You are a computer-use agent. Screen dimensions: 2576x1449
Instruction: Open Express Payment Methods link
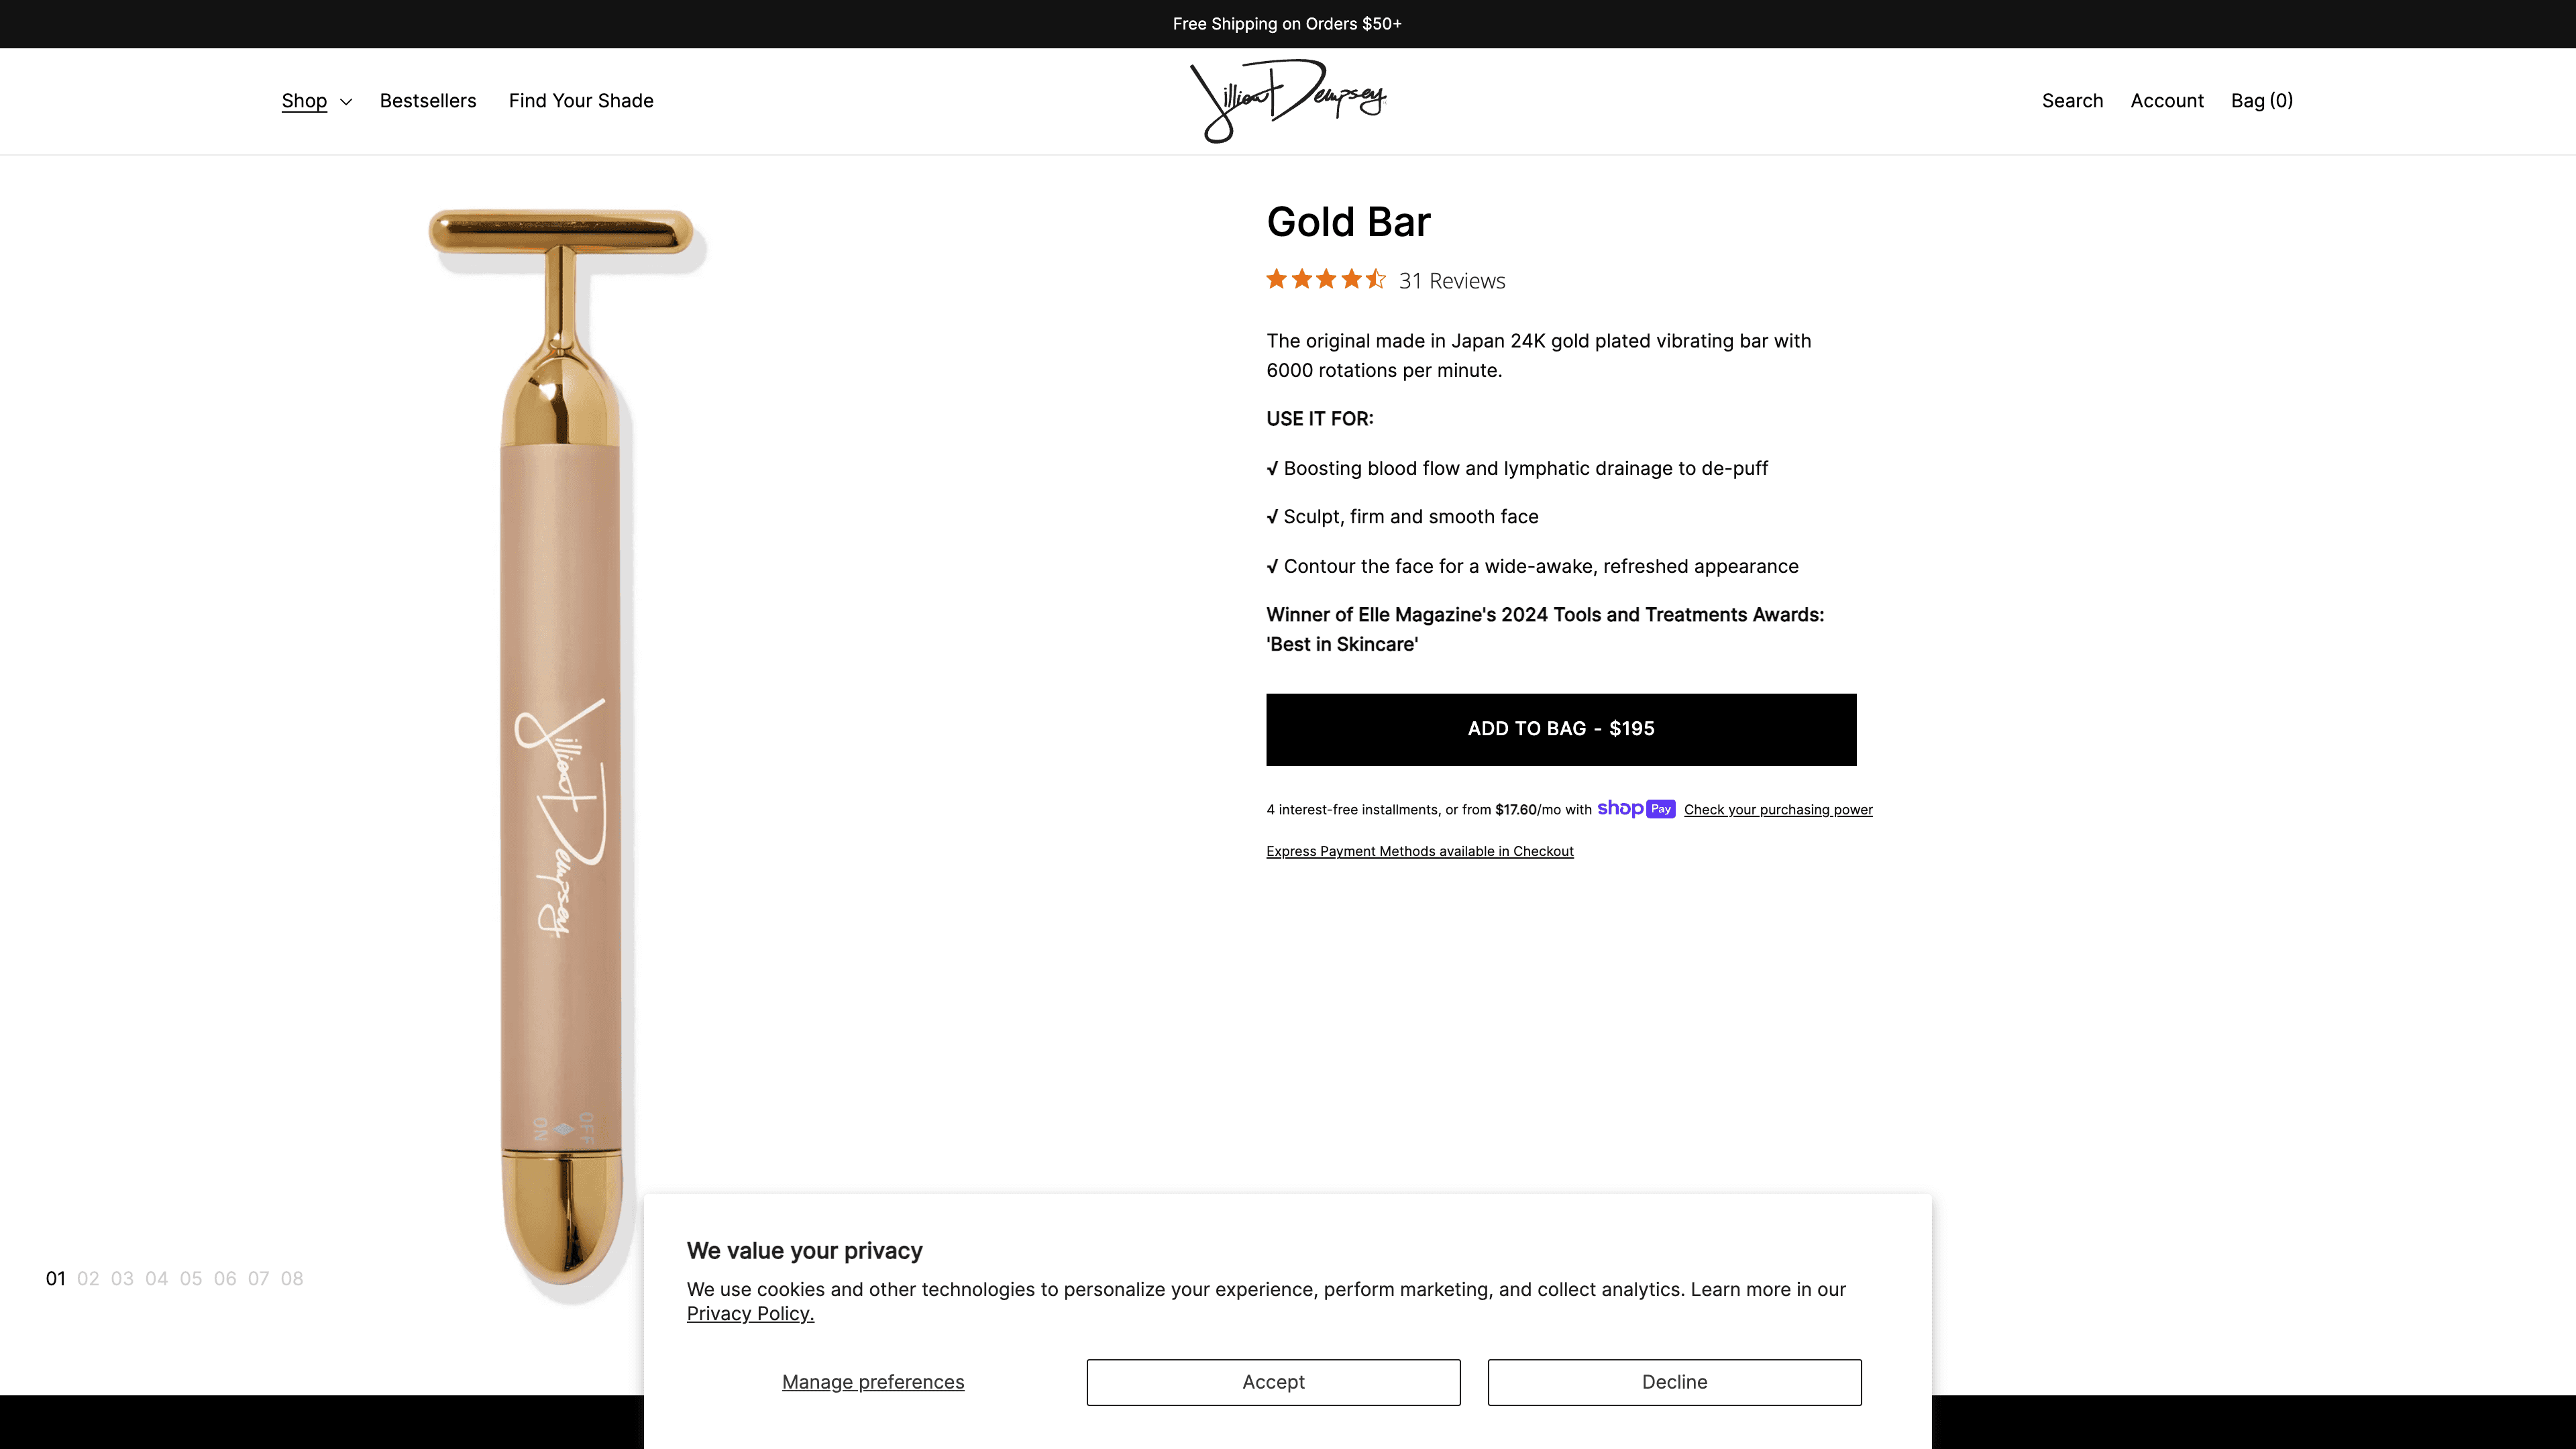[1419, 851]
